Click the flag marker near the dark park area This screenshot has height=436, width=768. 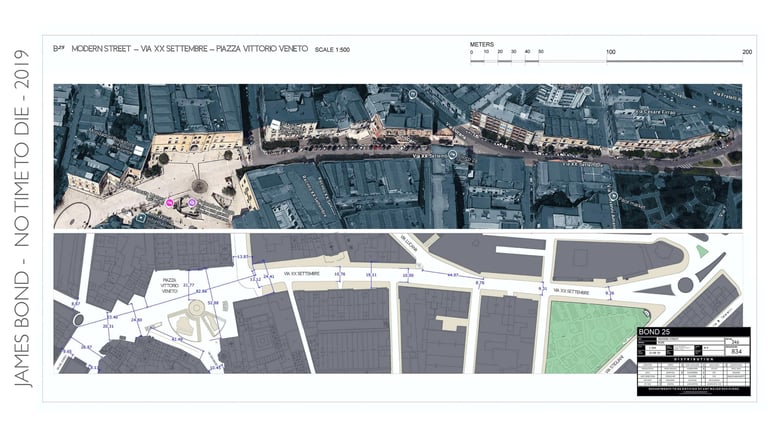click(x=614, y=196)
